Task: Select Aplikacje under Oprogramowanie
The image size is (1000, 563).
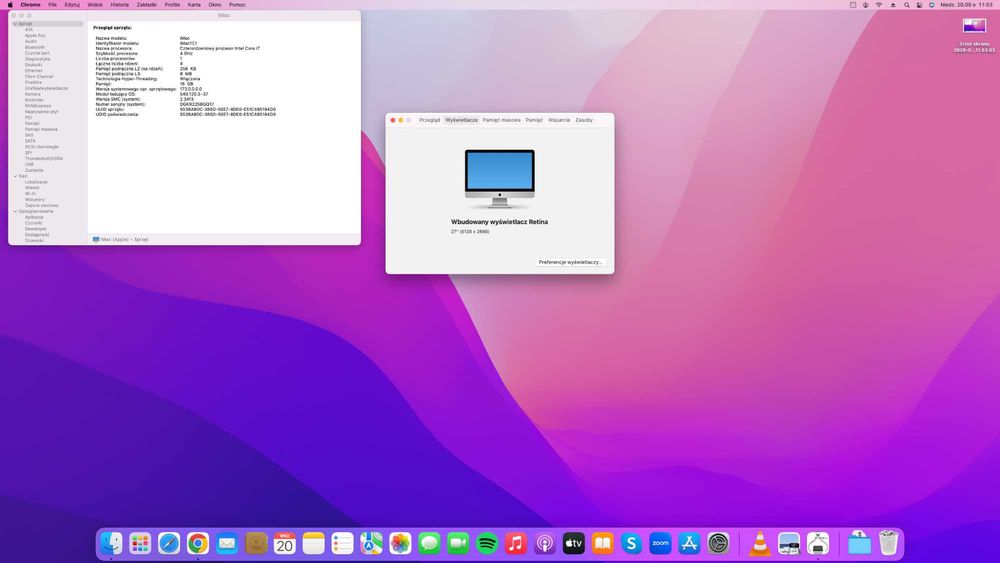Action: click(34, 217)
